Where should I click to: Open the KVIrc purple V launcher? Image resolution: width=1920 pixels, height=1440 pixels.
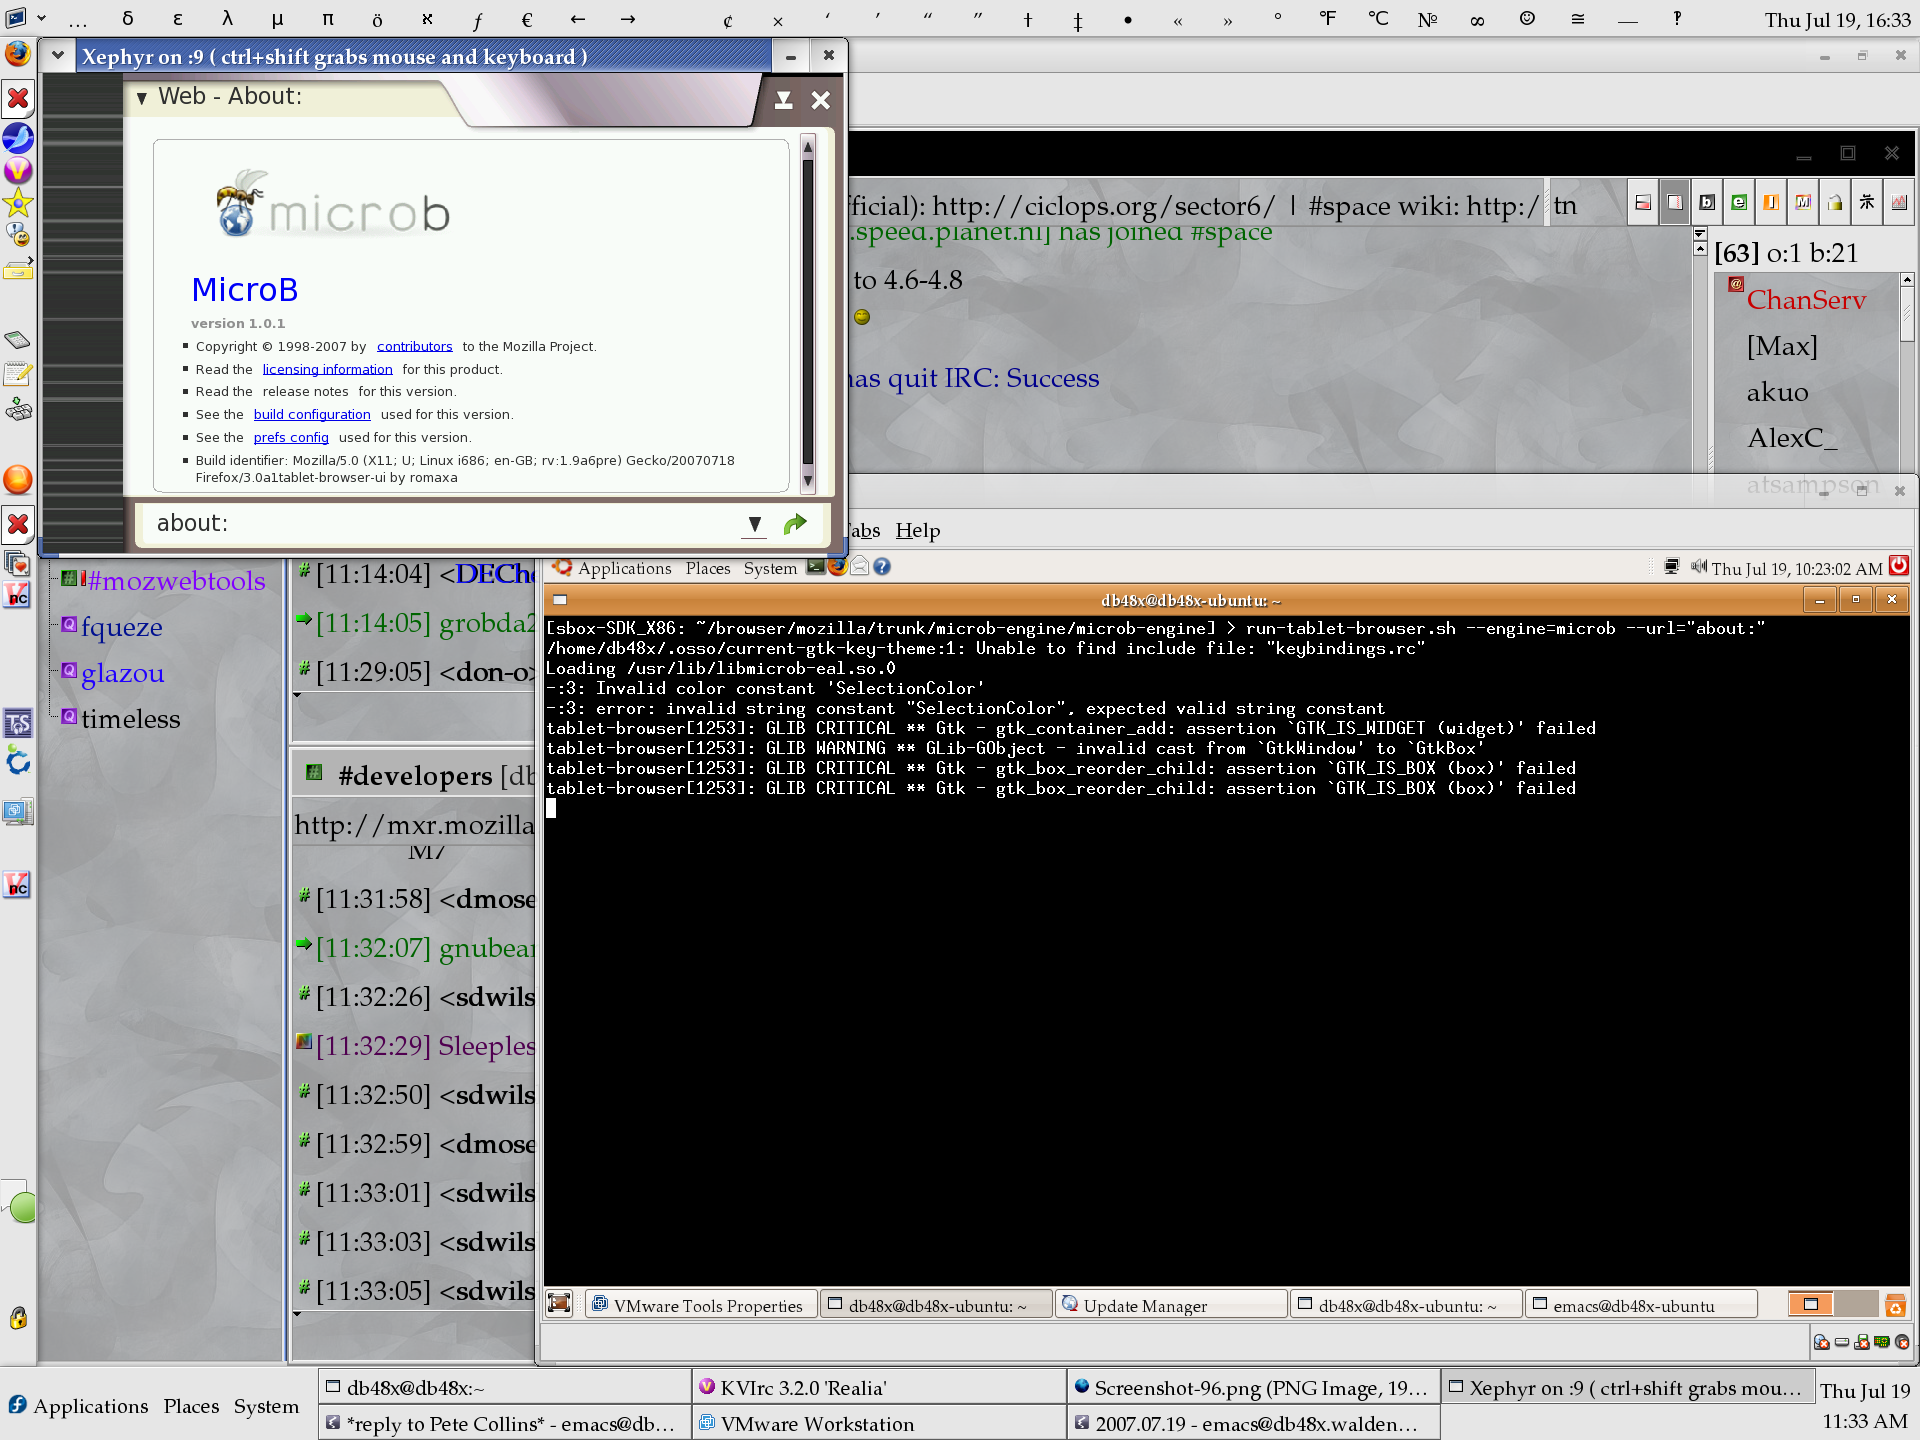pos(18,170)
